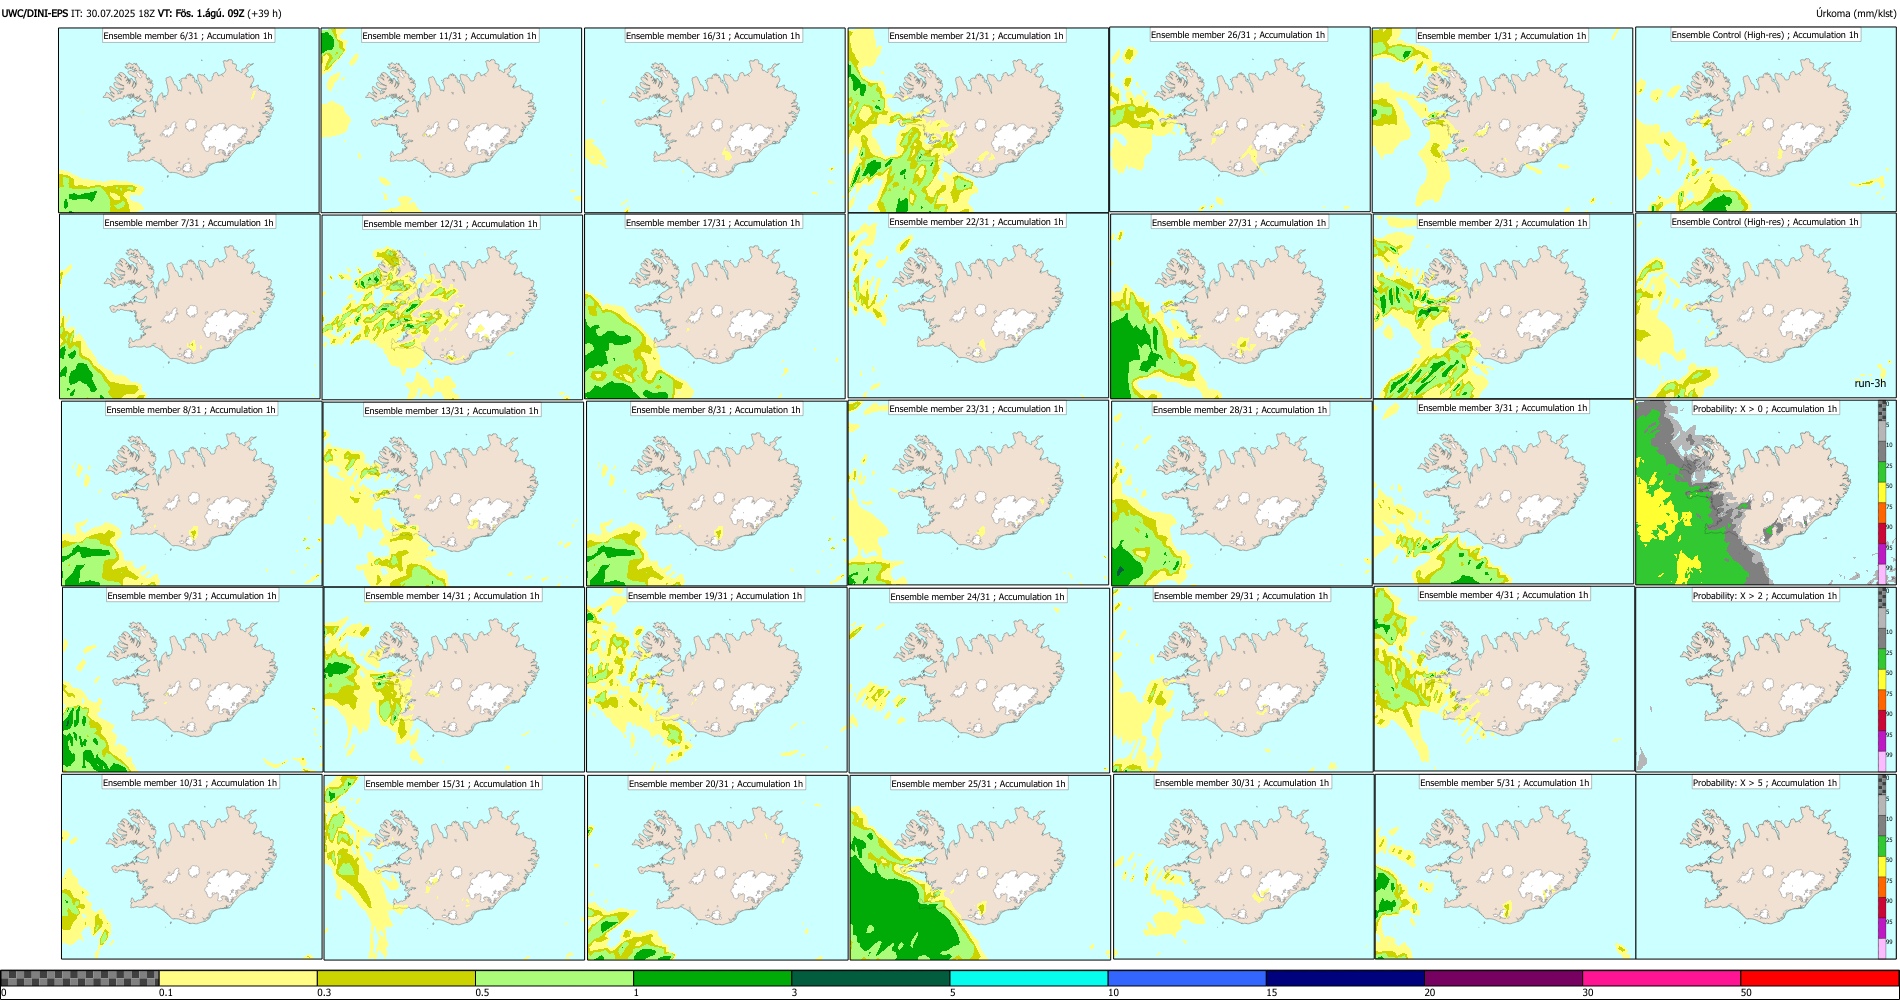
Task: Select the Ensemble member 10/31 map
Action: click(x=191, y=867)
